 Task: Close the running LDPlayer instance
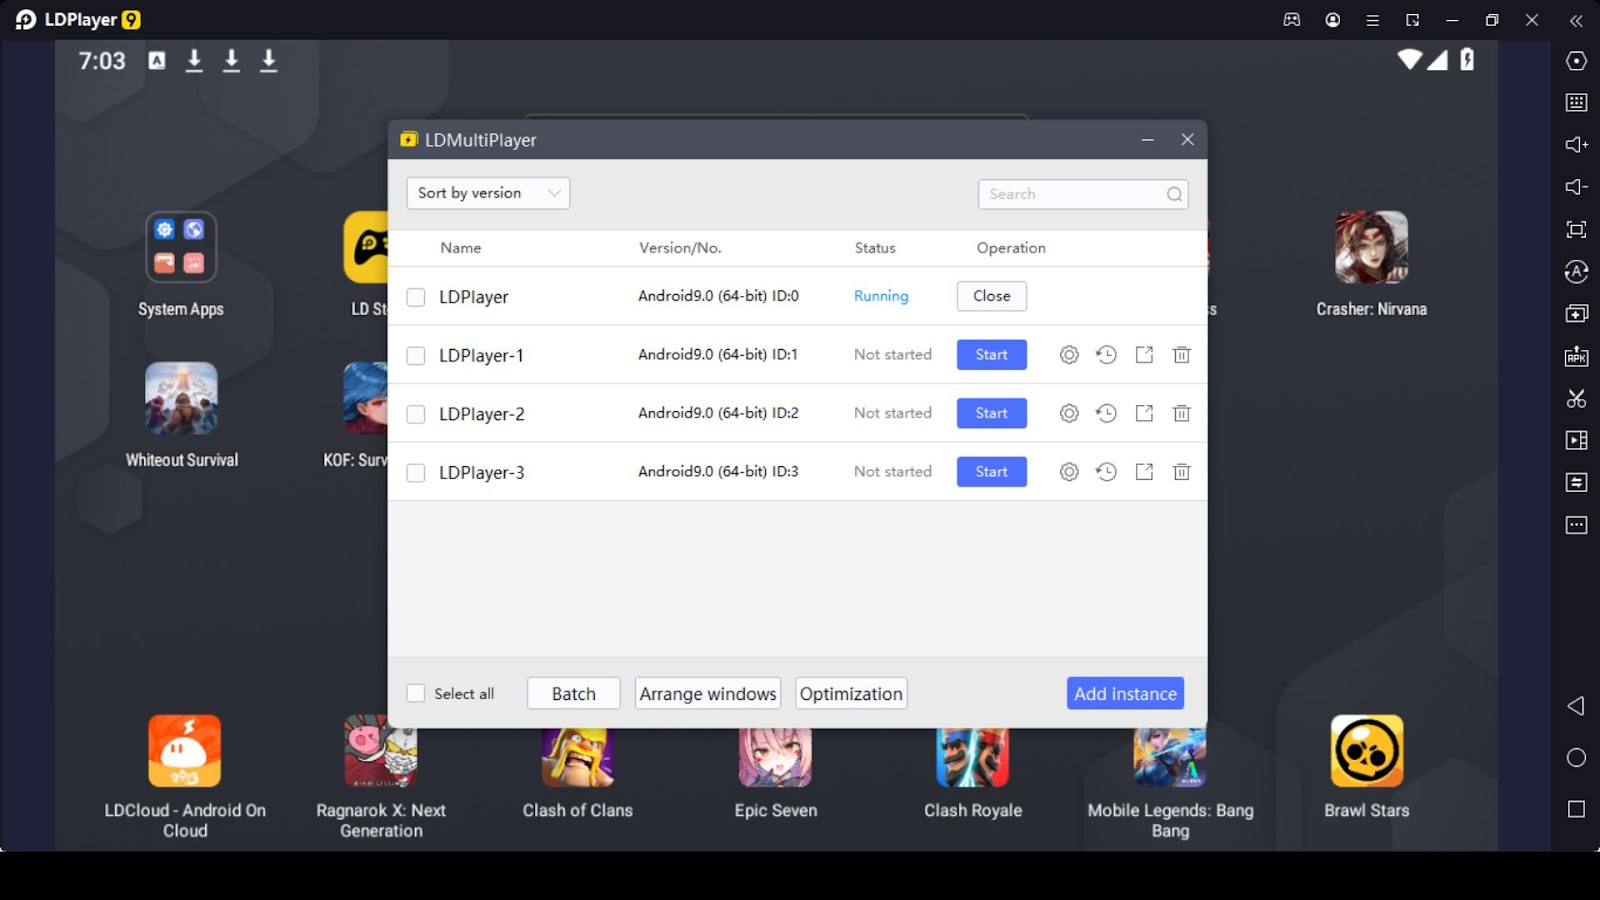tap(992, 296)
